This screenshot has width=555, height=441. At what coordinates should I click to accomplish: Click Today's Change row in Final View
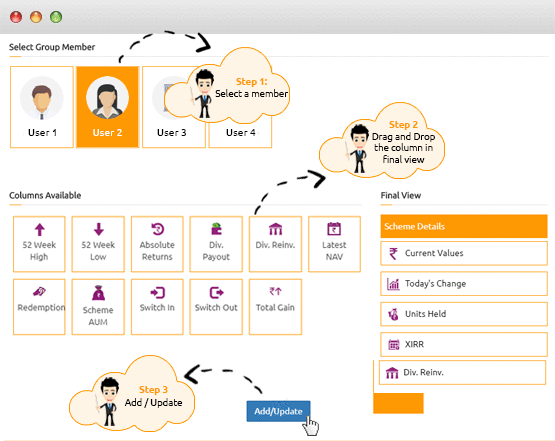click(x=464, y=284)
